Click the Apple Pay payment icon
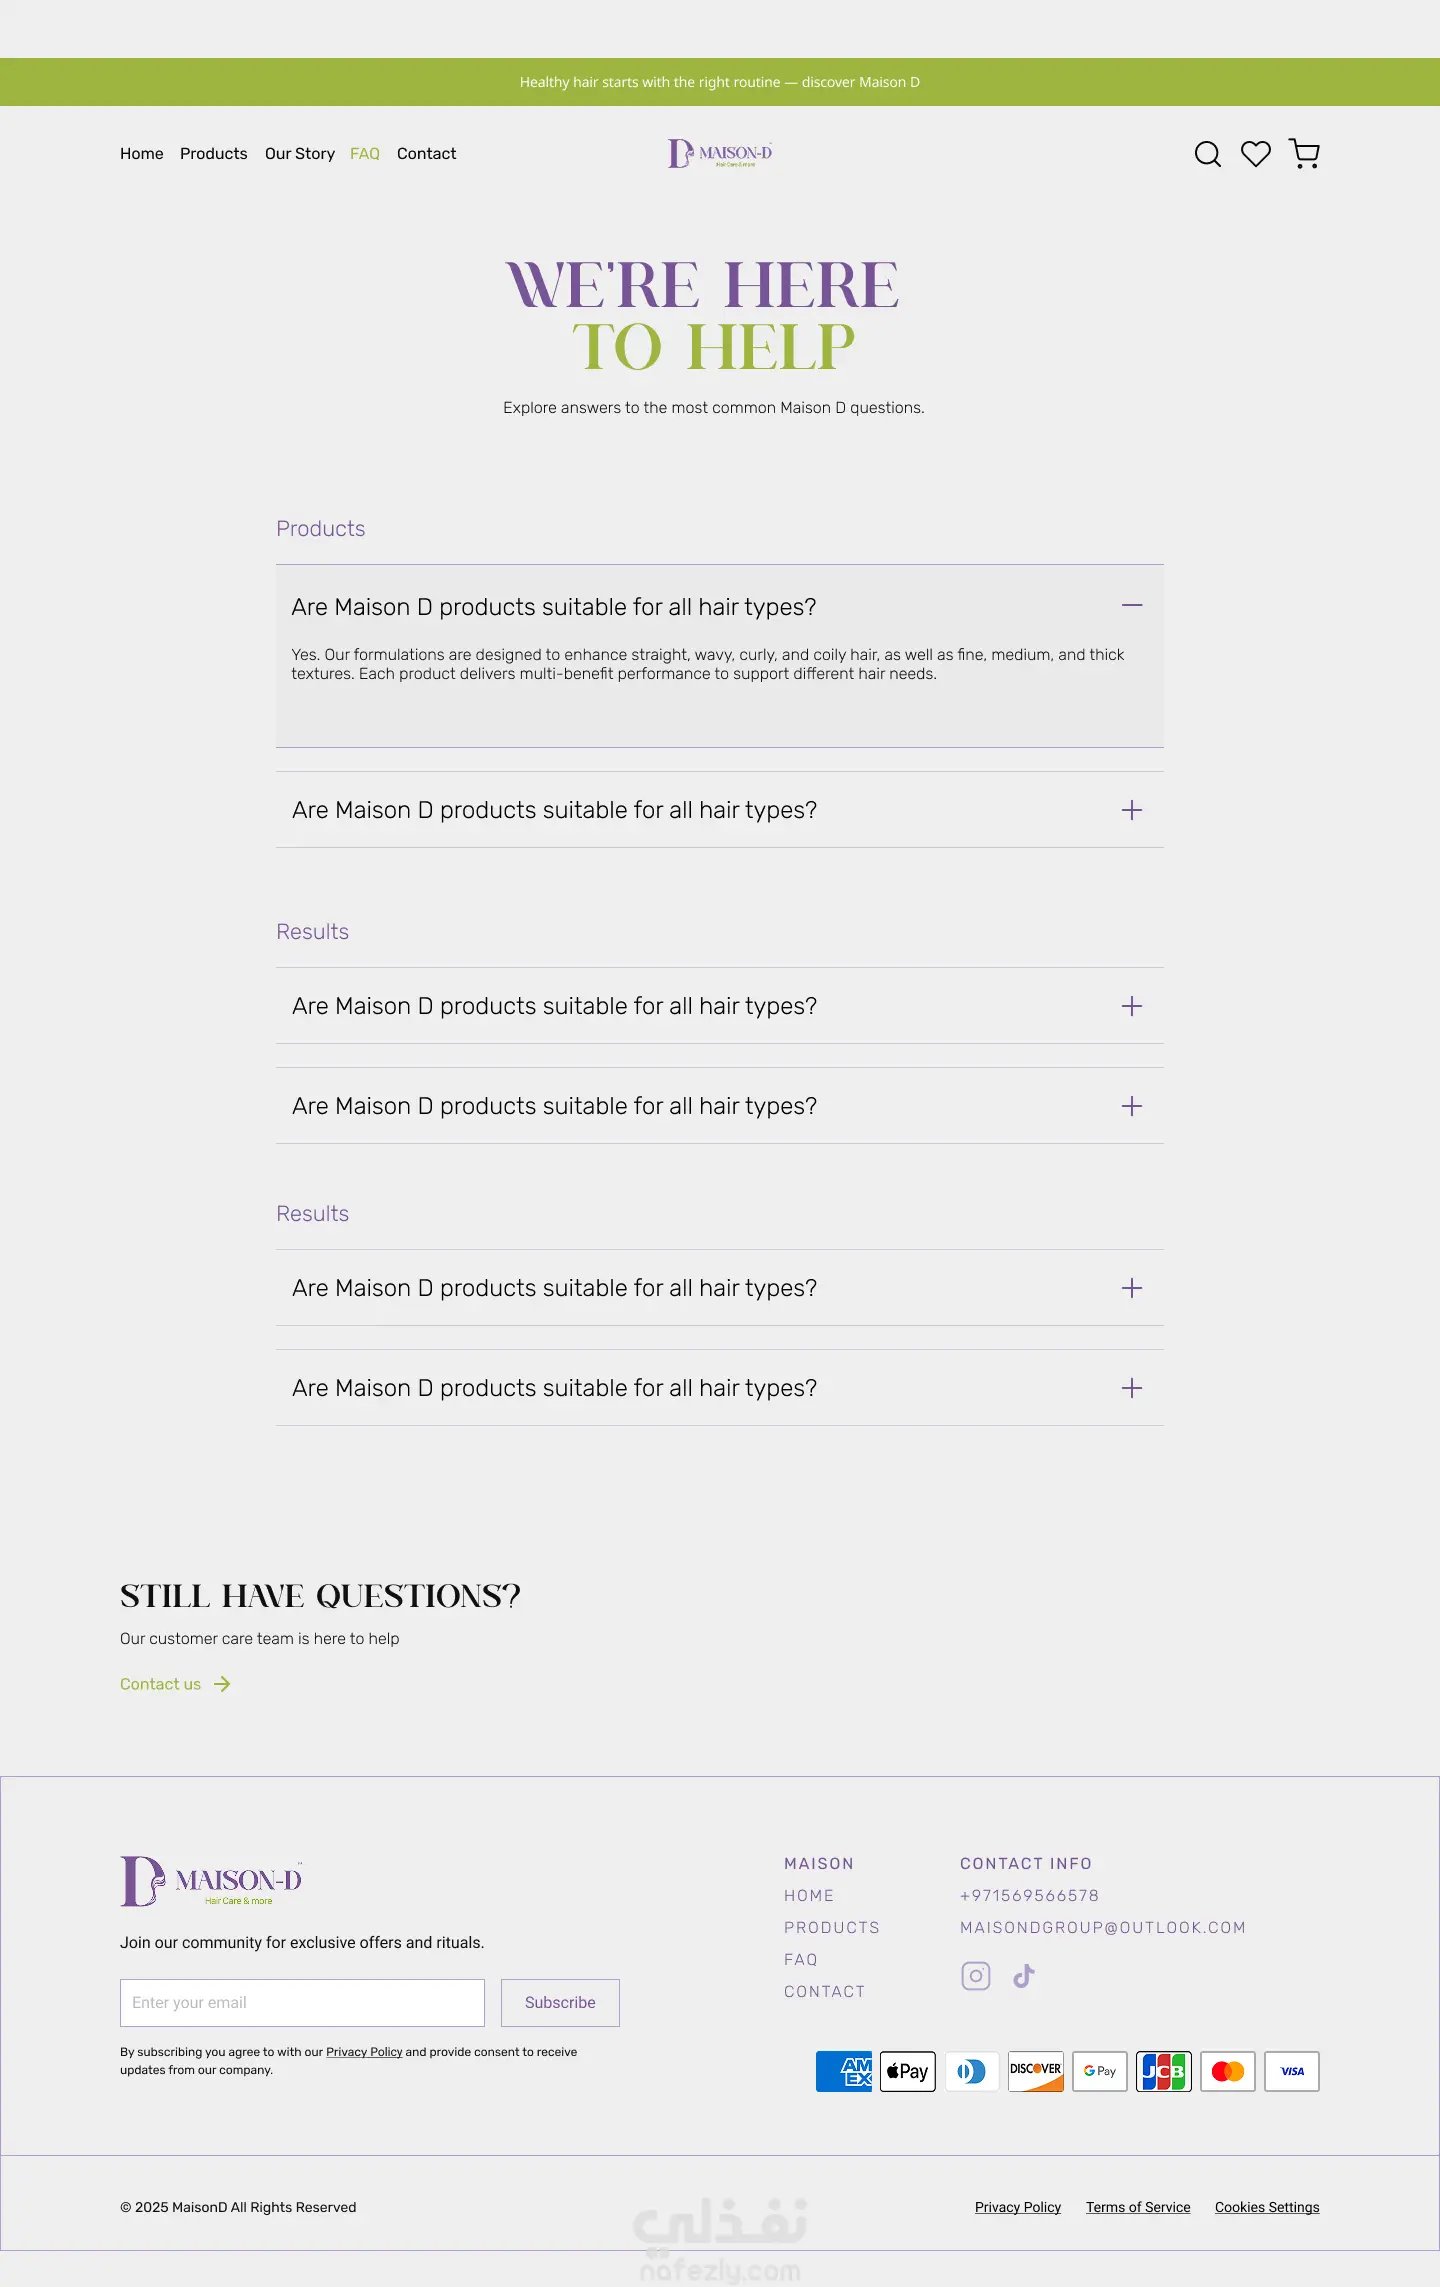Image resolution: width=1440 pixels, height=2287 pixels. pos(908,2071)
